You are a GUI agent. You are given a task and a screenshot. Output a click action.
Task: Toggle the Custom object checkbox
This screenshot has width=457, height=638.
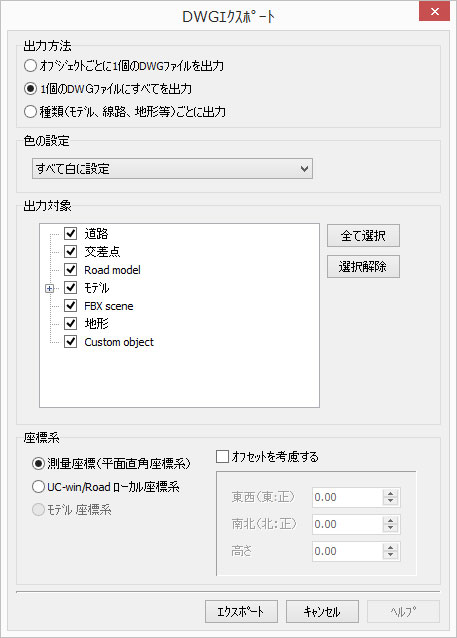(70, 341)
